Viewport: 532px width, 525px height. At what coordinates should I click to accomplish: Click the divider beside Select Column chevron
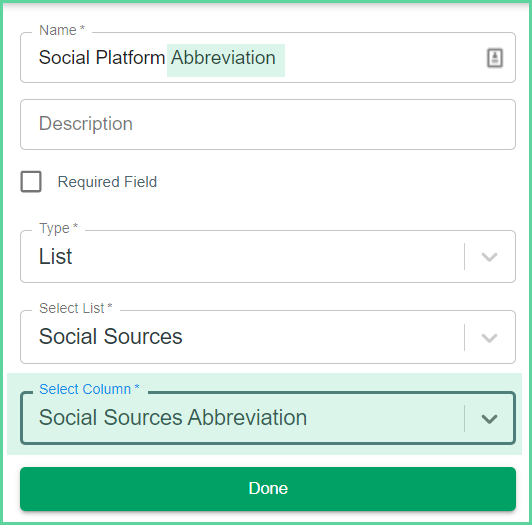(464, 418)
